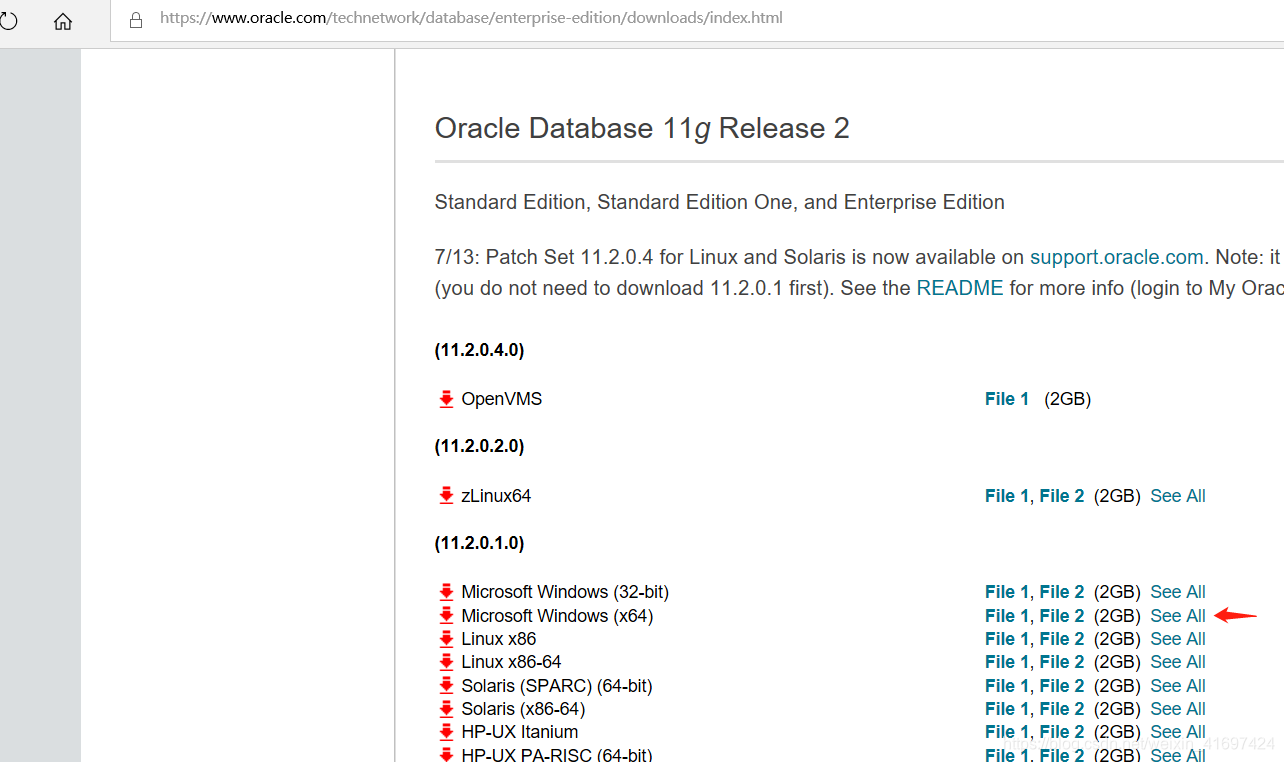The image size is (1284, 762).
Task: Click the (11.2.0.4.0) version label
Action: pyautogui.click(x=479, y=350)
